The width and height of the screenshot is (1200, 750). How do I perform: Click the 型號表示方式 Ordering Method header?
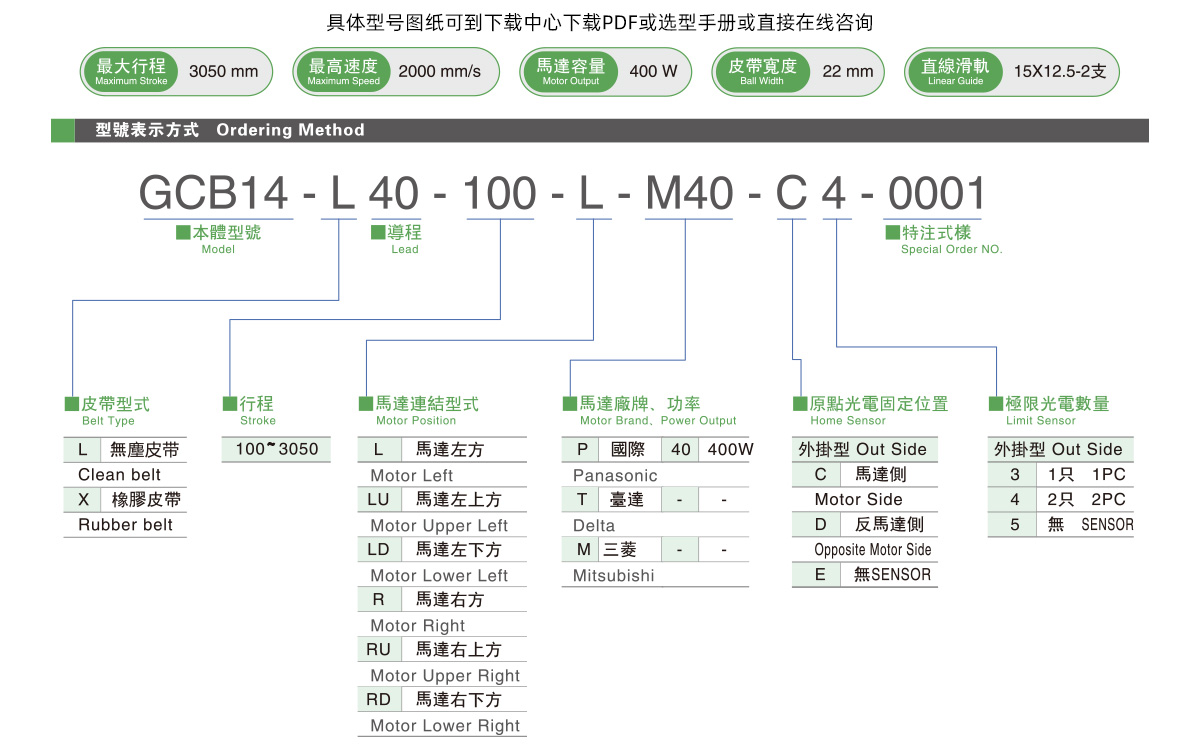coord(230,130)
